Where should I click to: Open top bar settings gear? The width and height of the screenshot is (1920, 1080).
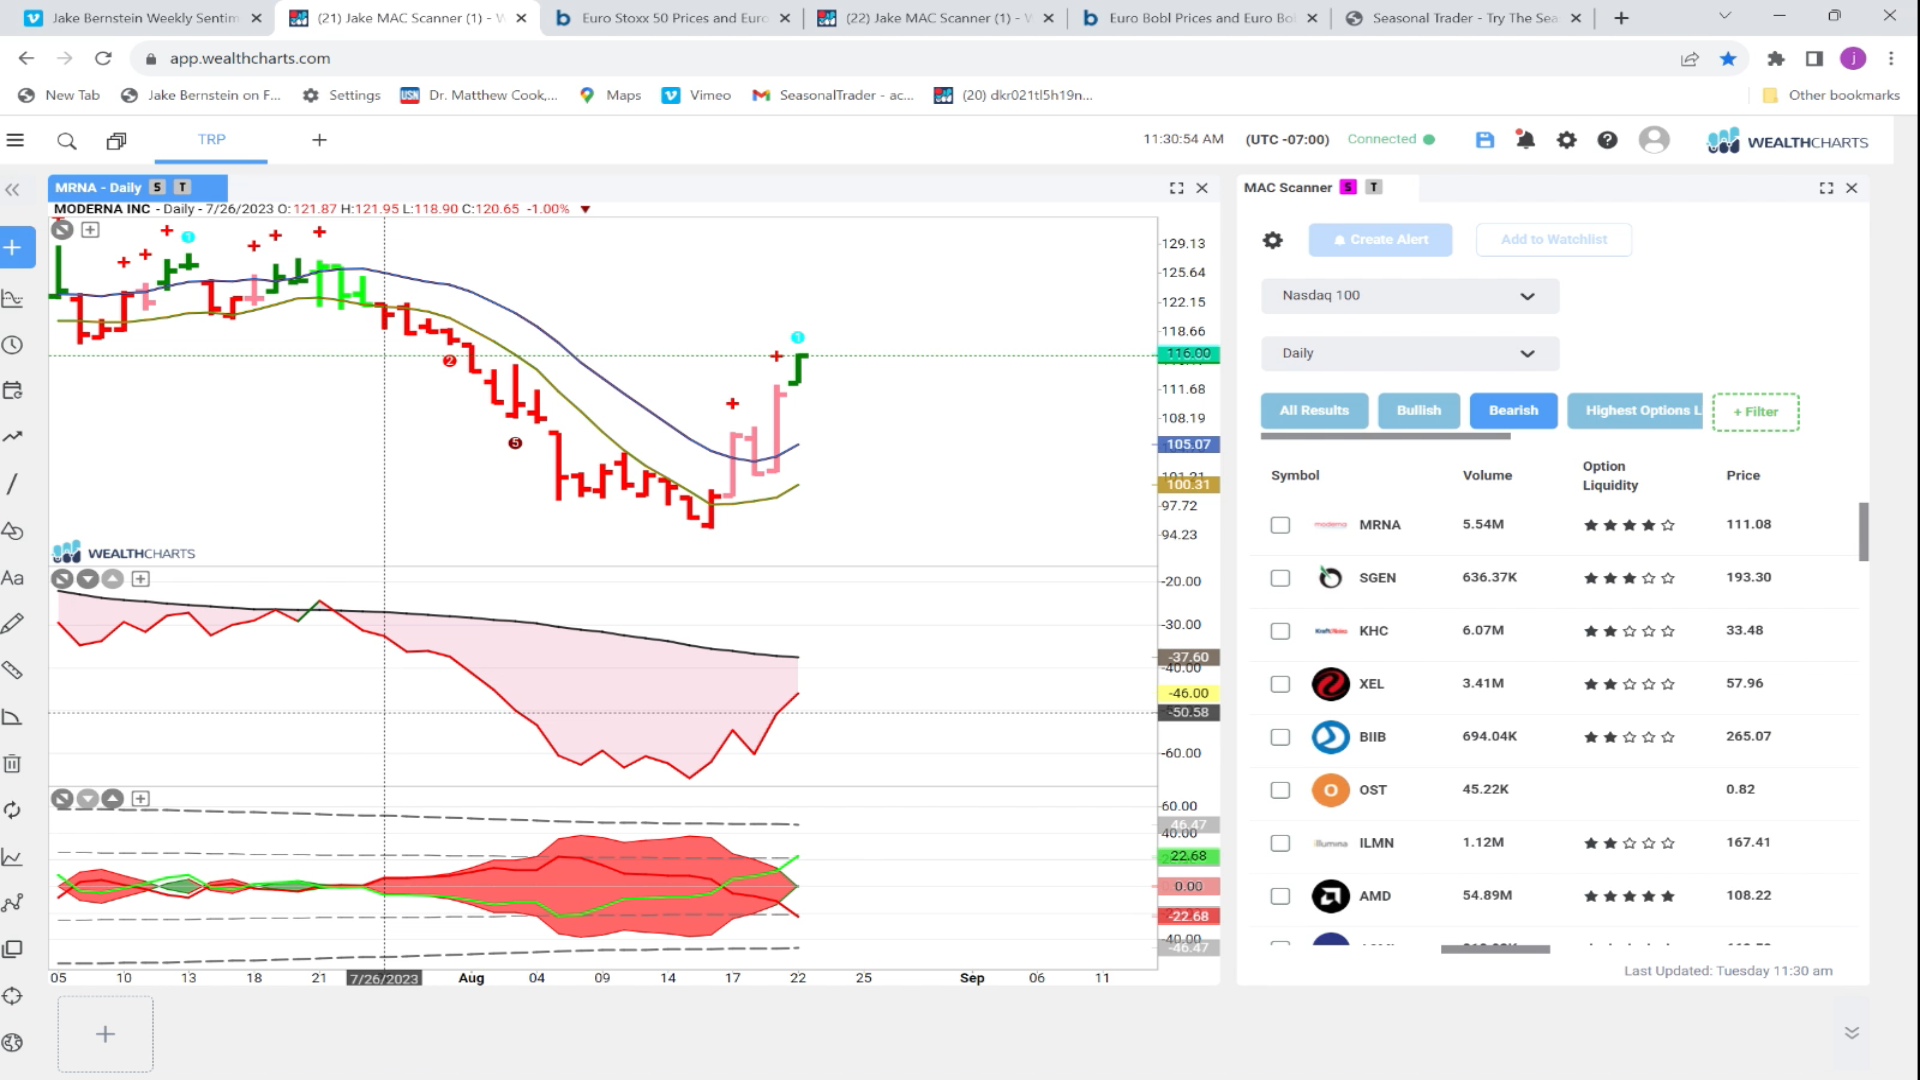1567,141
